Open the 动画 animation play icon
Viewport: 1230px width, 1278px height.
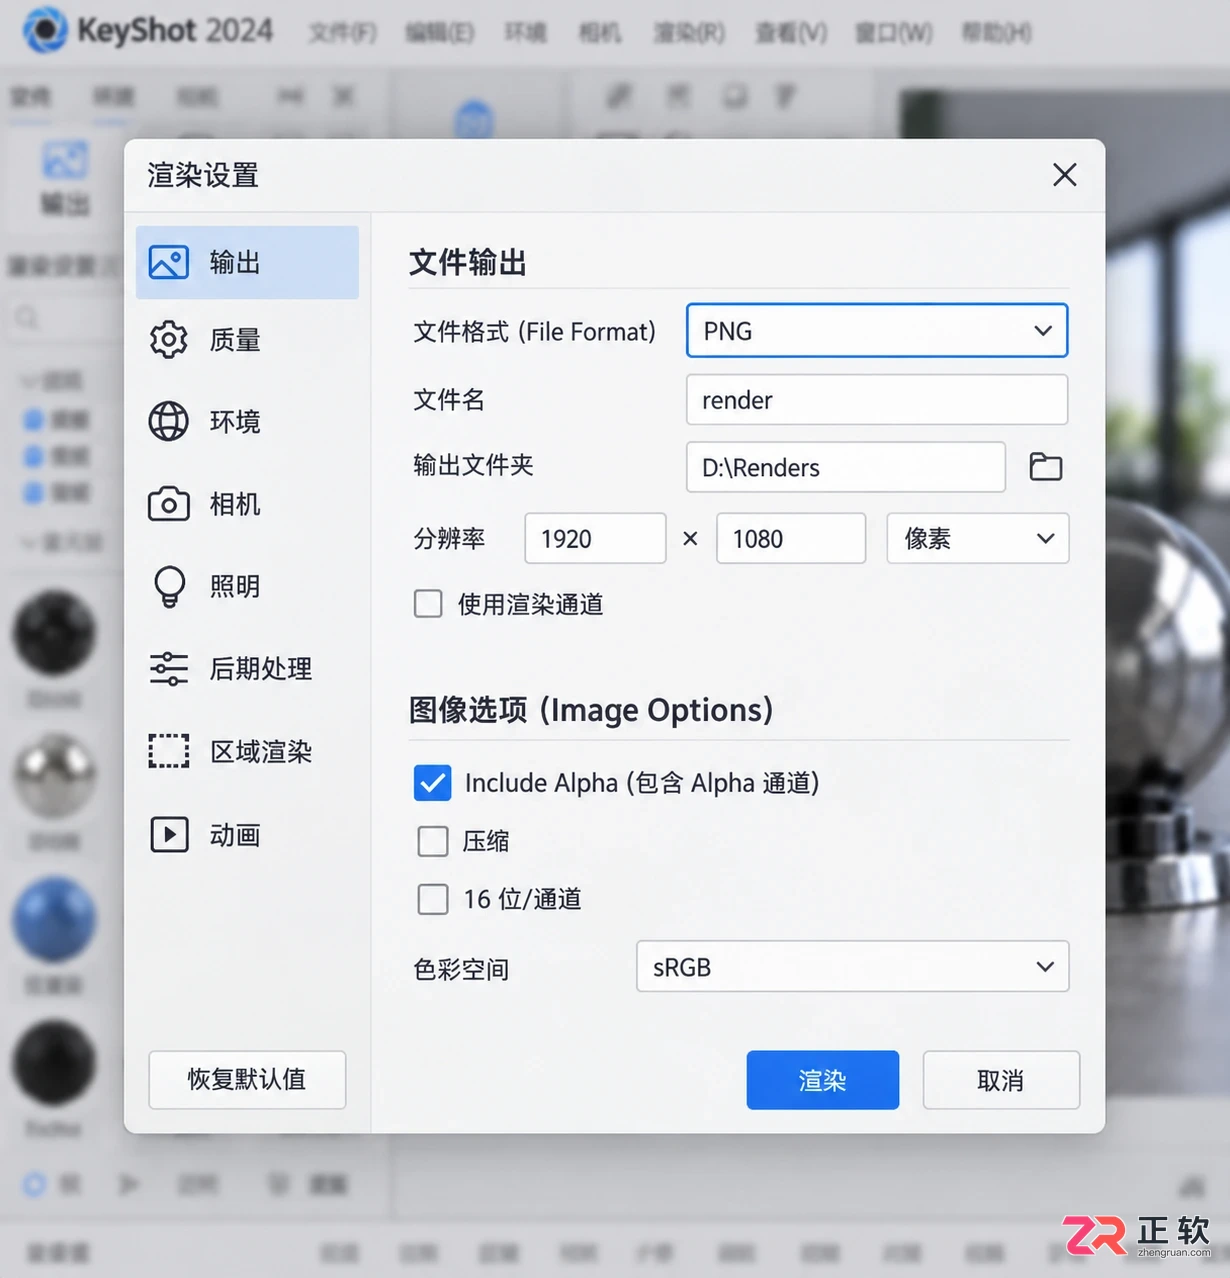point(169,834)
